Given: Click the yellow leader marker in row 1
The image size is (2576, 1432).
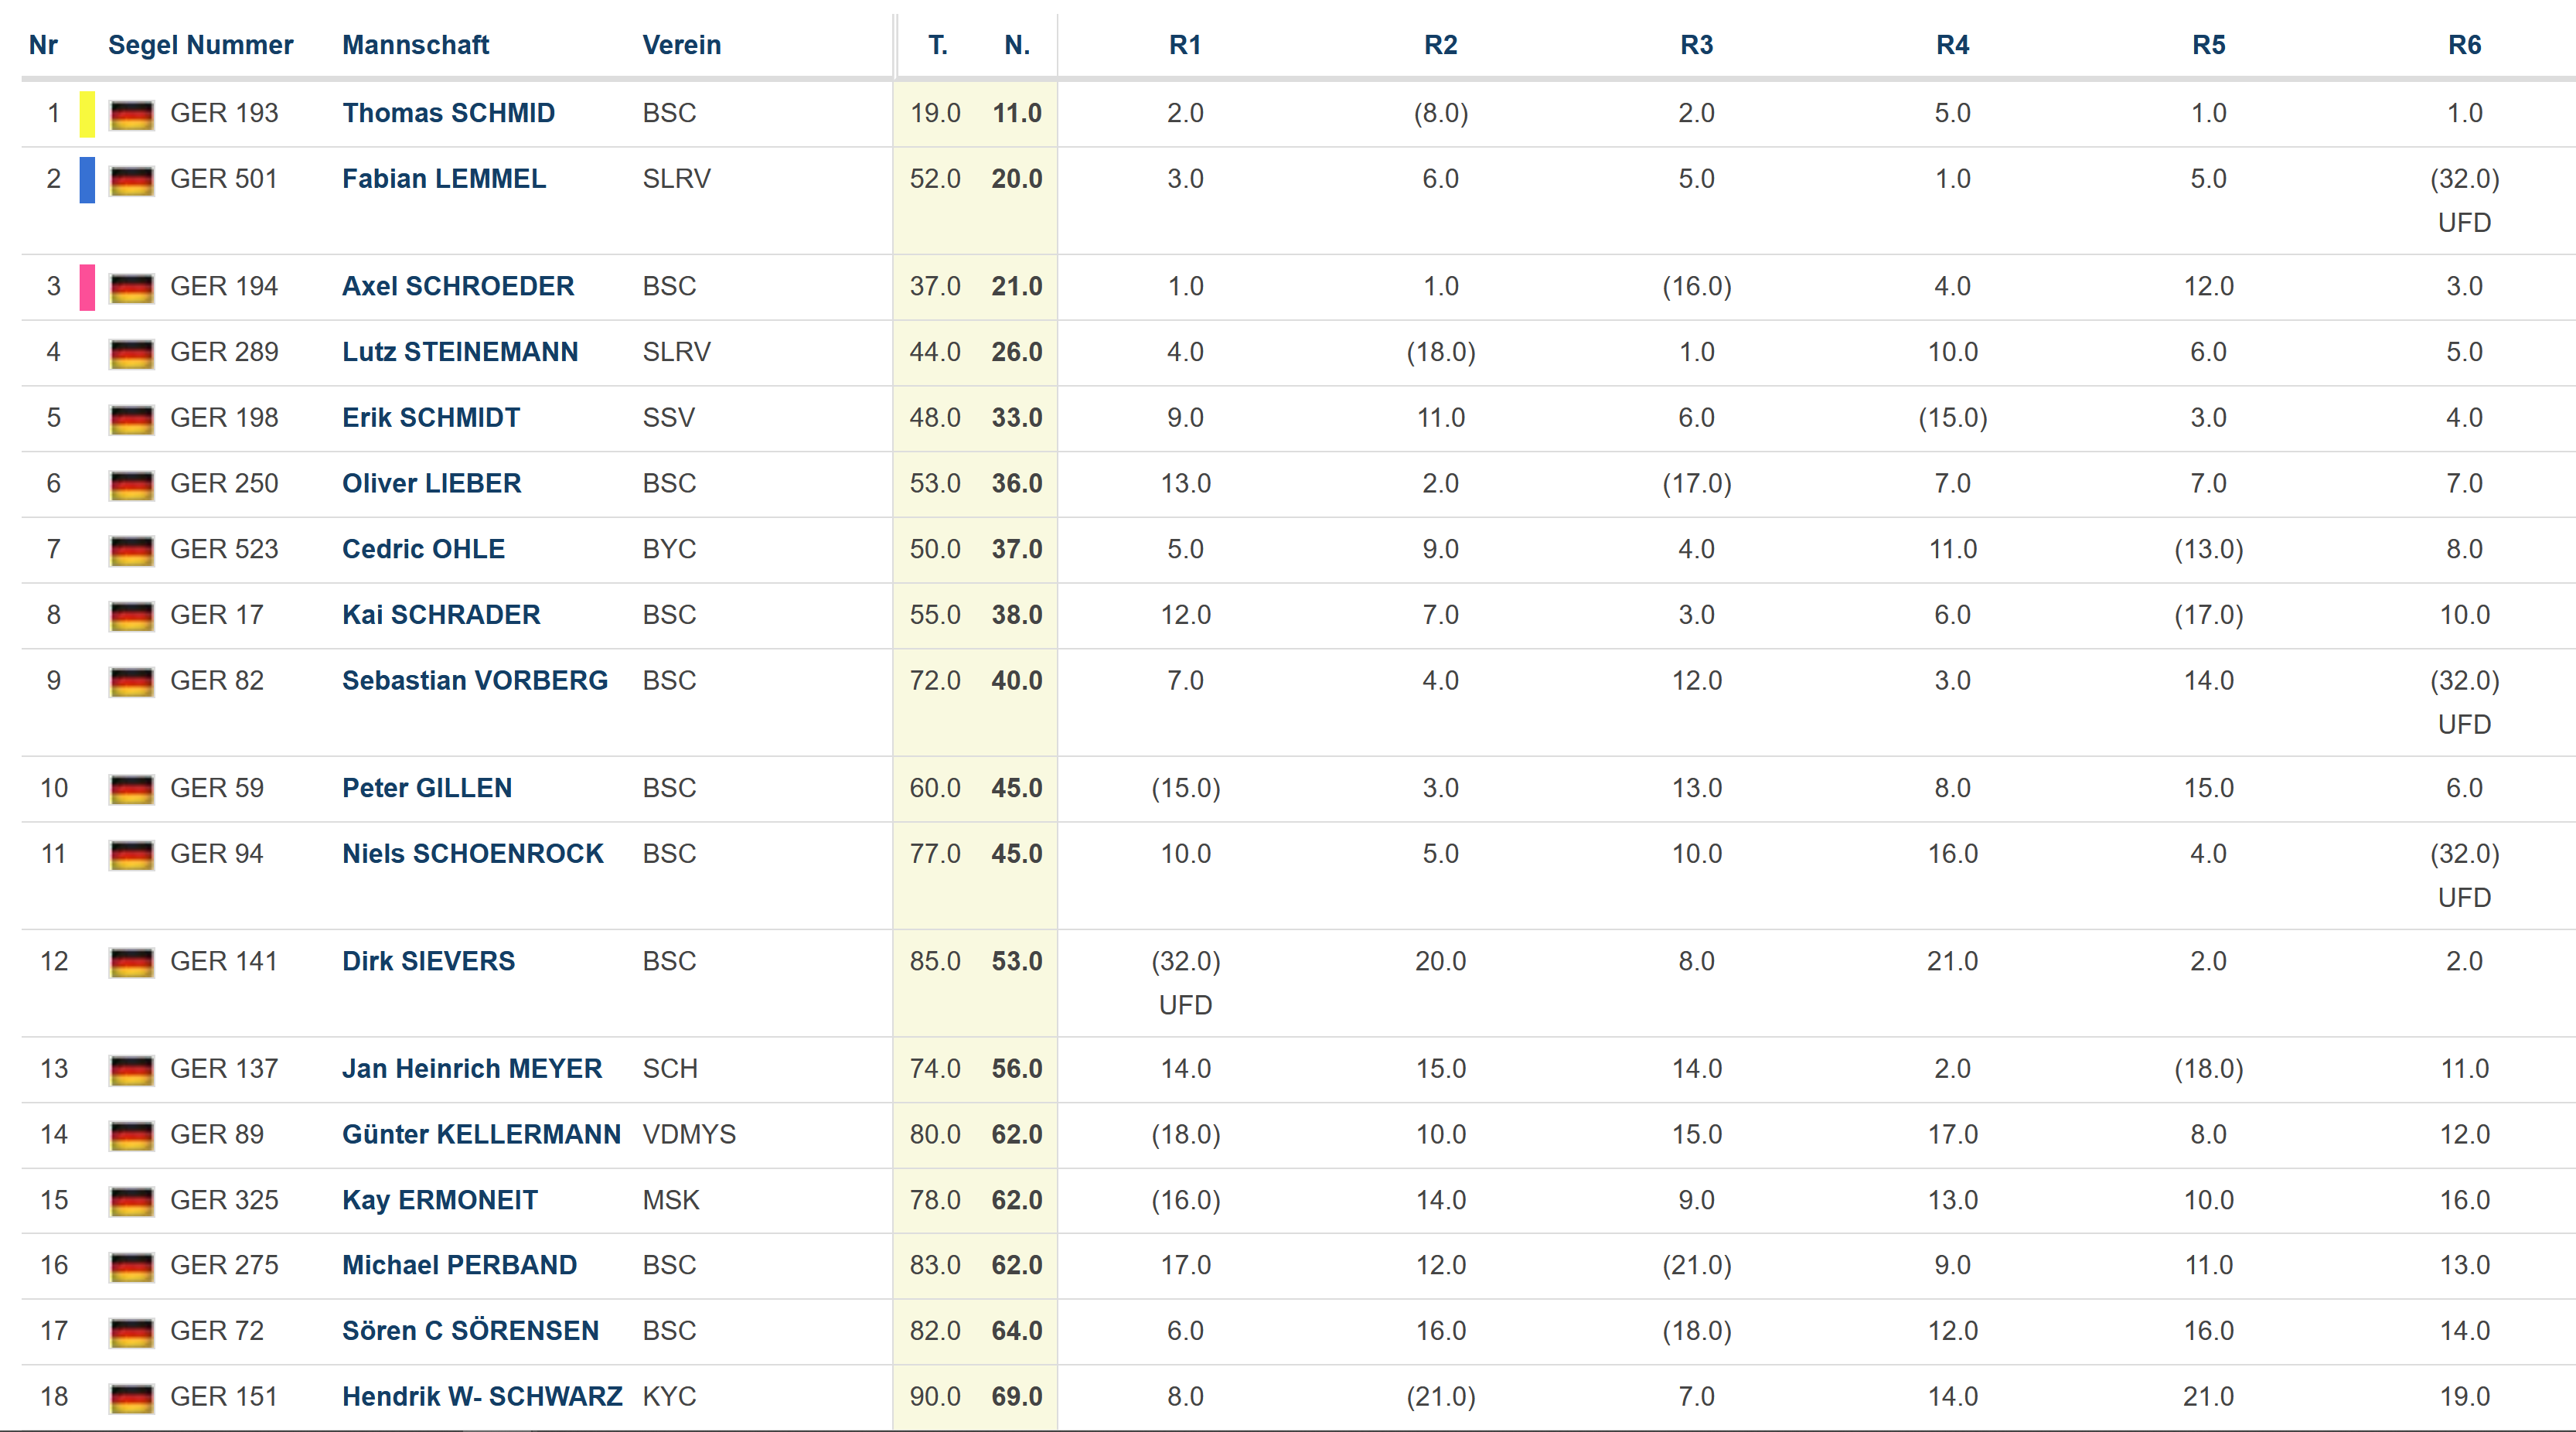Looking at the screenshot, I should pyautogui.click(x=88, y=114).
